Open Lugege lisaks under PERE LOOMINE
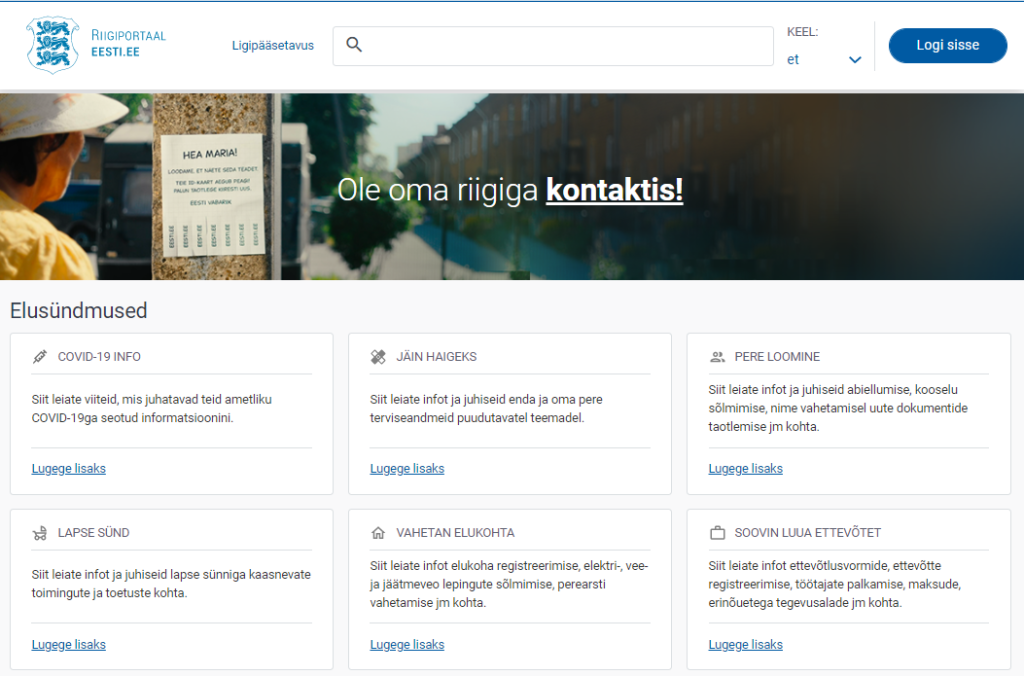 745,468
